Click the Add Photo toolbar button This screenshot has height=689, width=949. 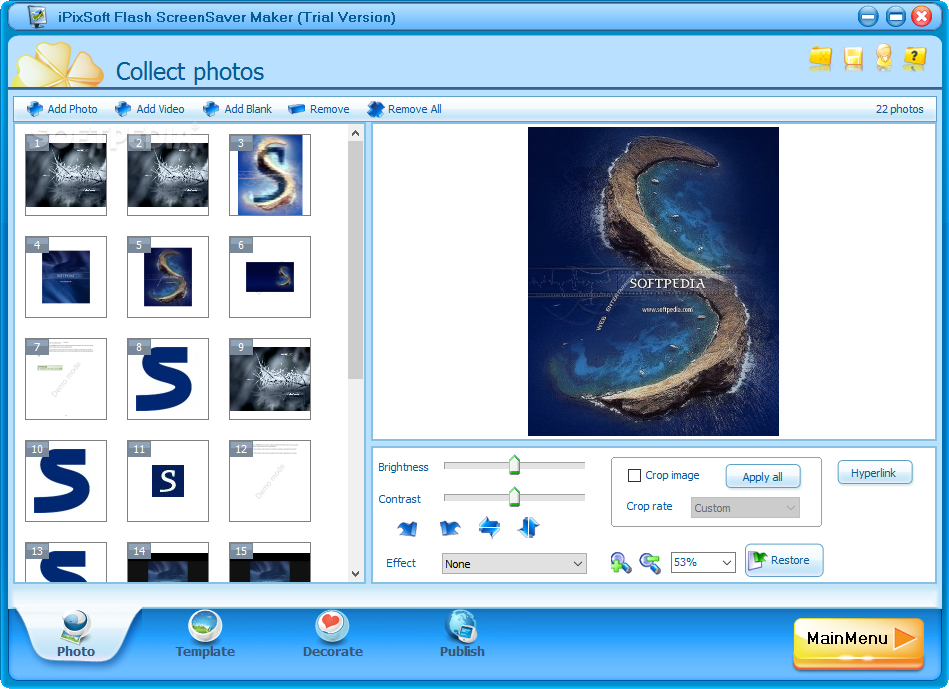tap(62, 109)
